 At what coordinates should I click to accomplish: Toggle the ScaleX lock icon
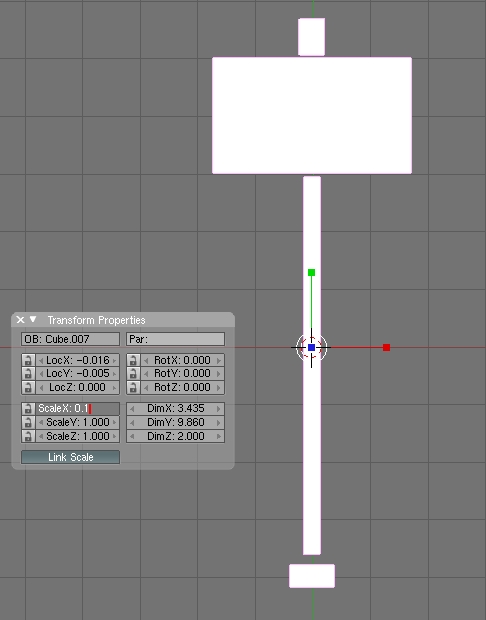click(x=28, y=408)
